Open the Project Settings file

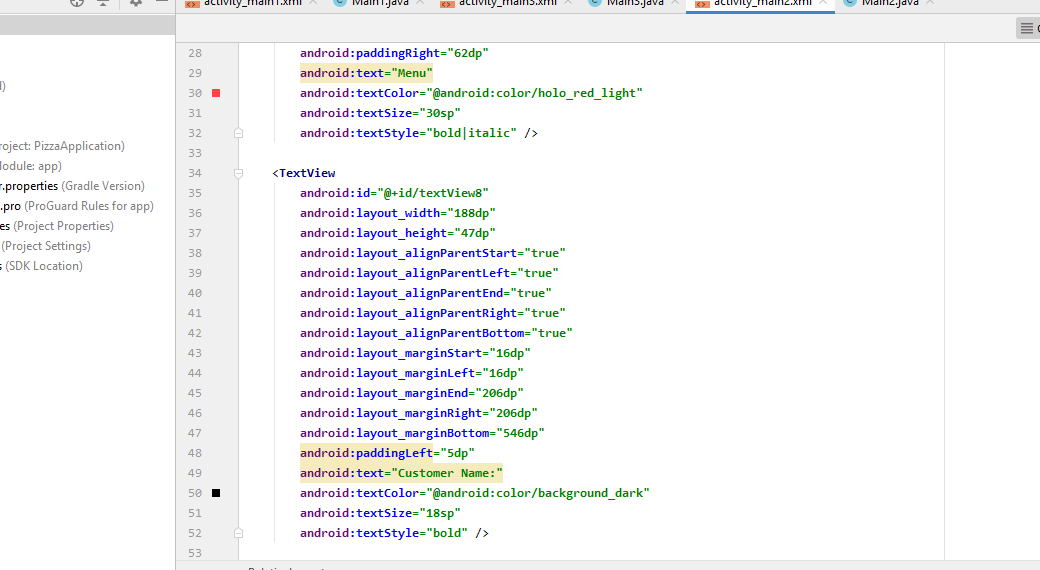click(46, 246)
